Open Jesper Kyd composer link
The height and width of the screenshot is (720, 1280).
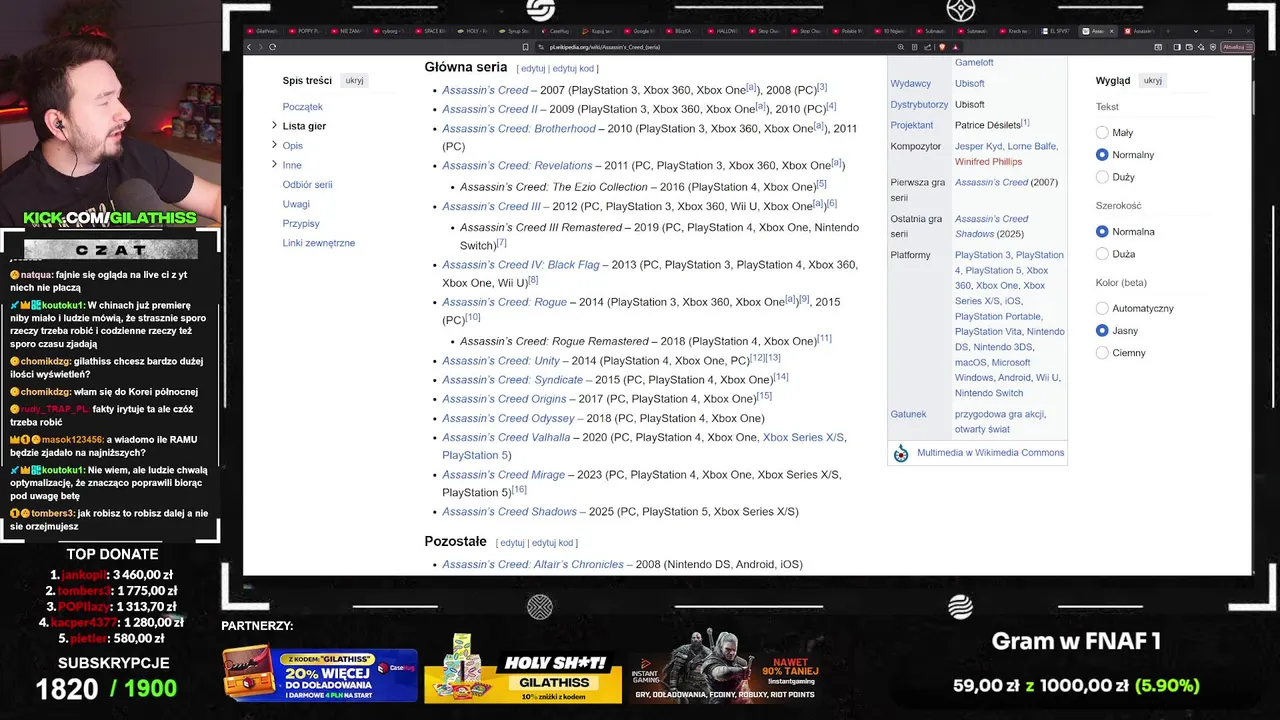coord(977,146)
